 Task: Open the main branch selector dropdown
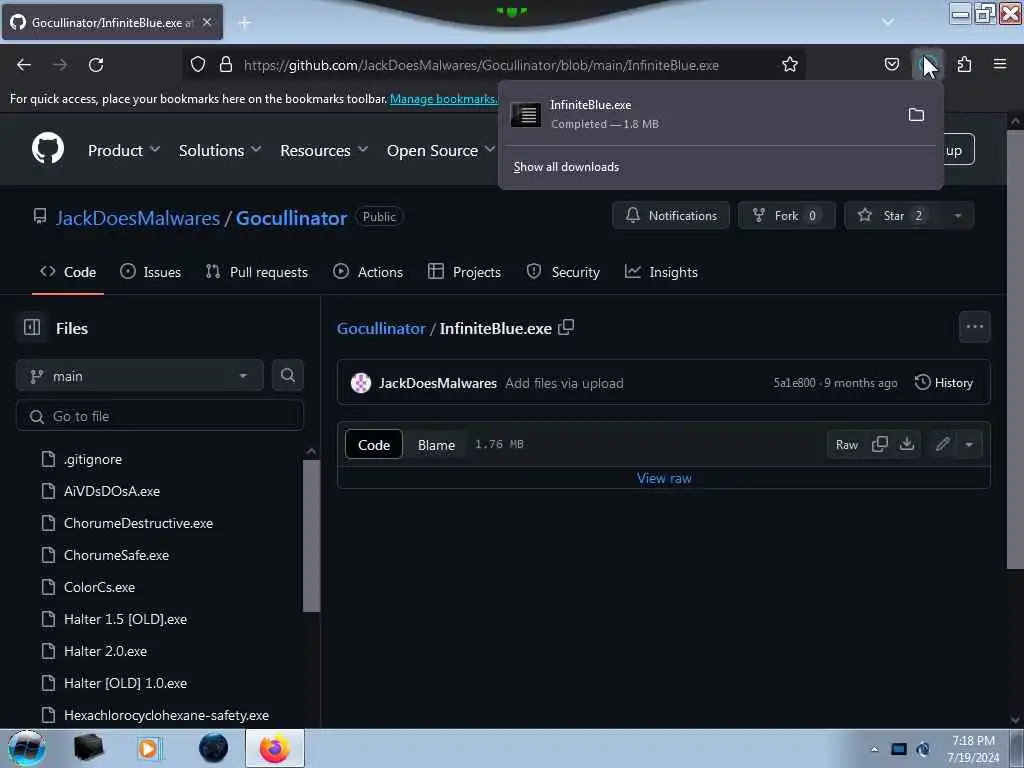coord(140,376)
